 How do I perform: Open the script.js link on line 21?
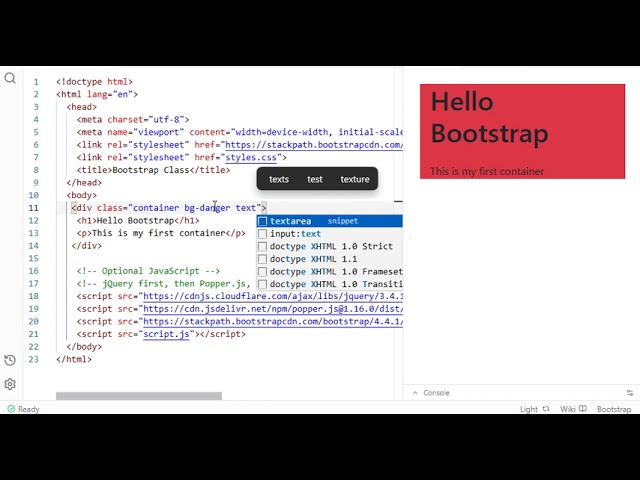click(x=166, y=334)
